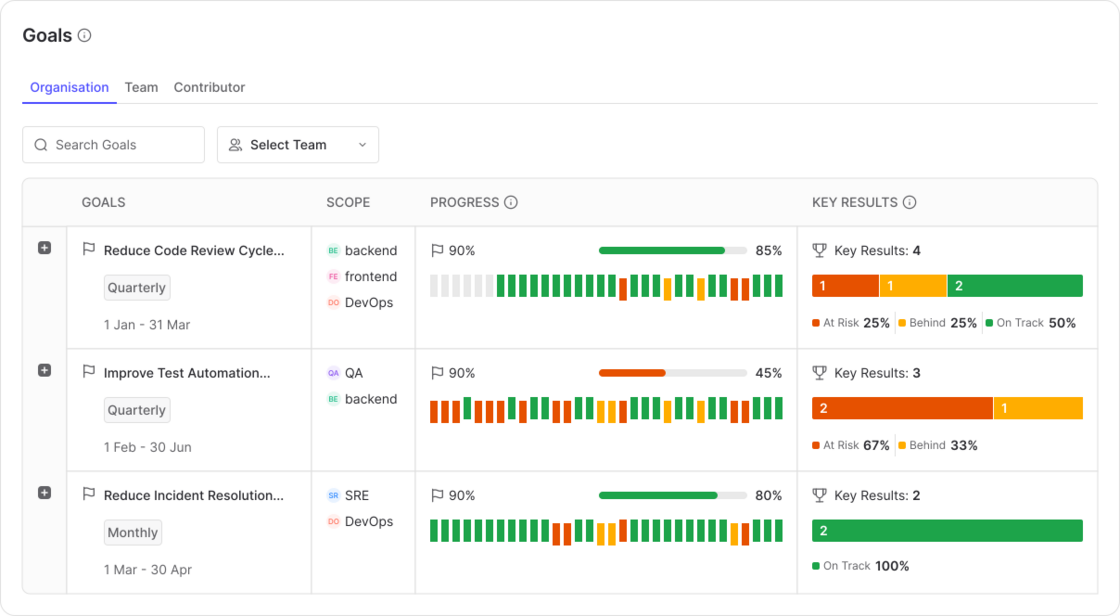Viewport: 1120px width, 616px height.
Task: Click flag icon beside Reduce Code Review Cycle
Action: (89, 249)
